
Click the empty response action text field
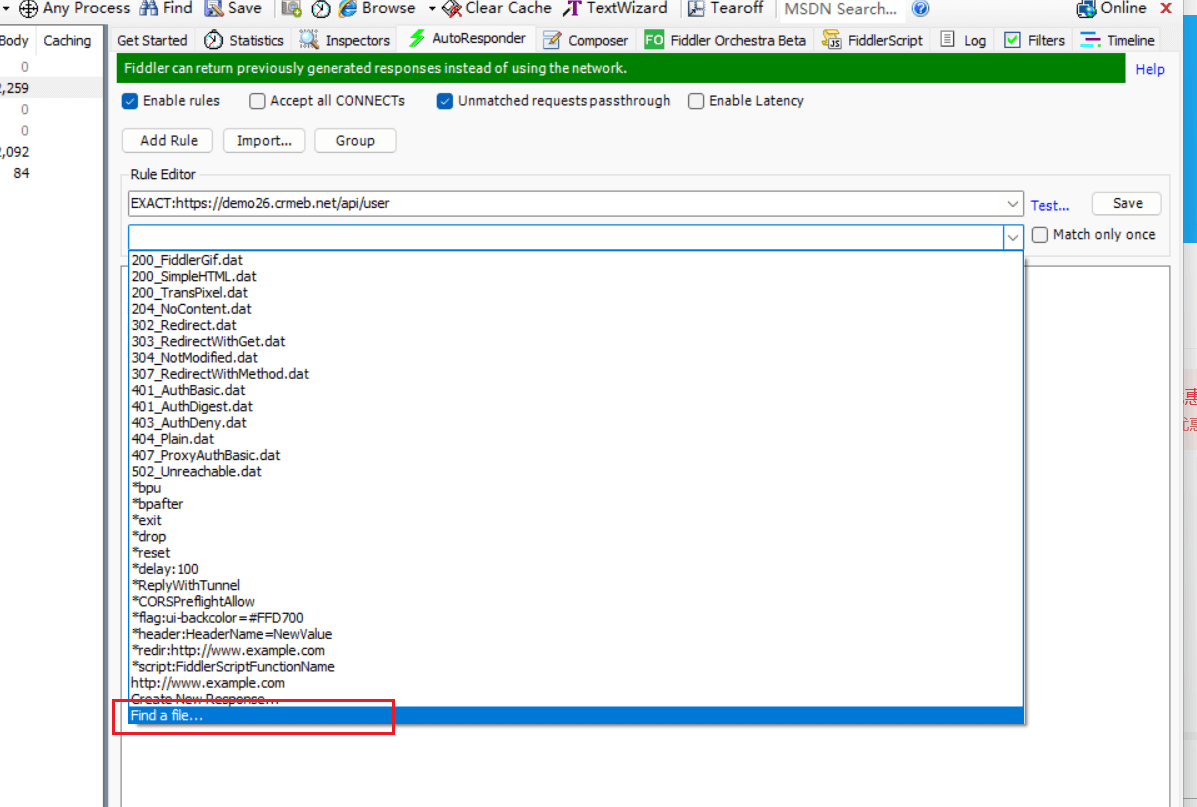pos(566,237)
